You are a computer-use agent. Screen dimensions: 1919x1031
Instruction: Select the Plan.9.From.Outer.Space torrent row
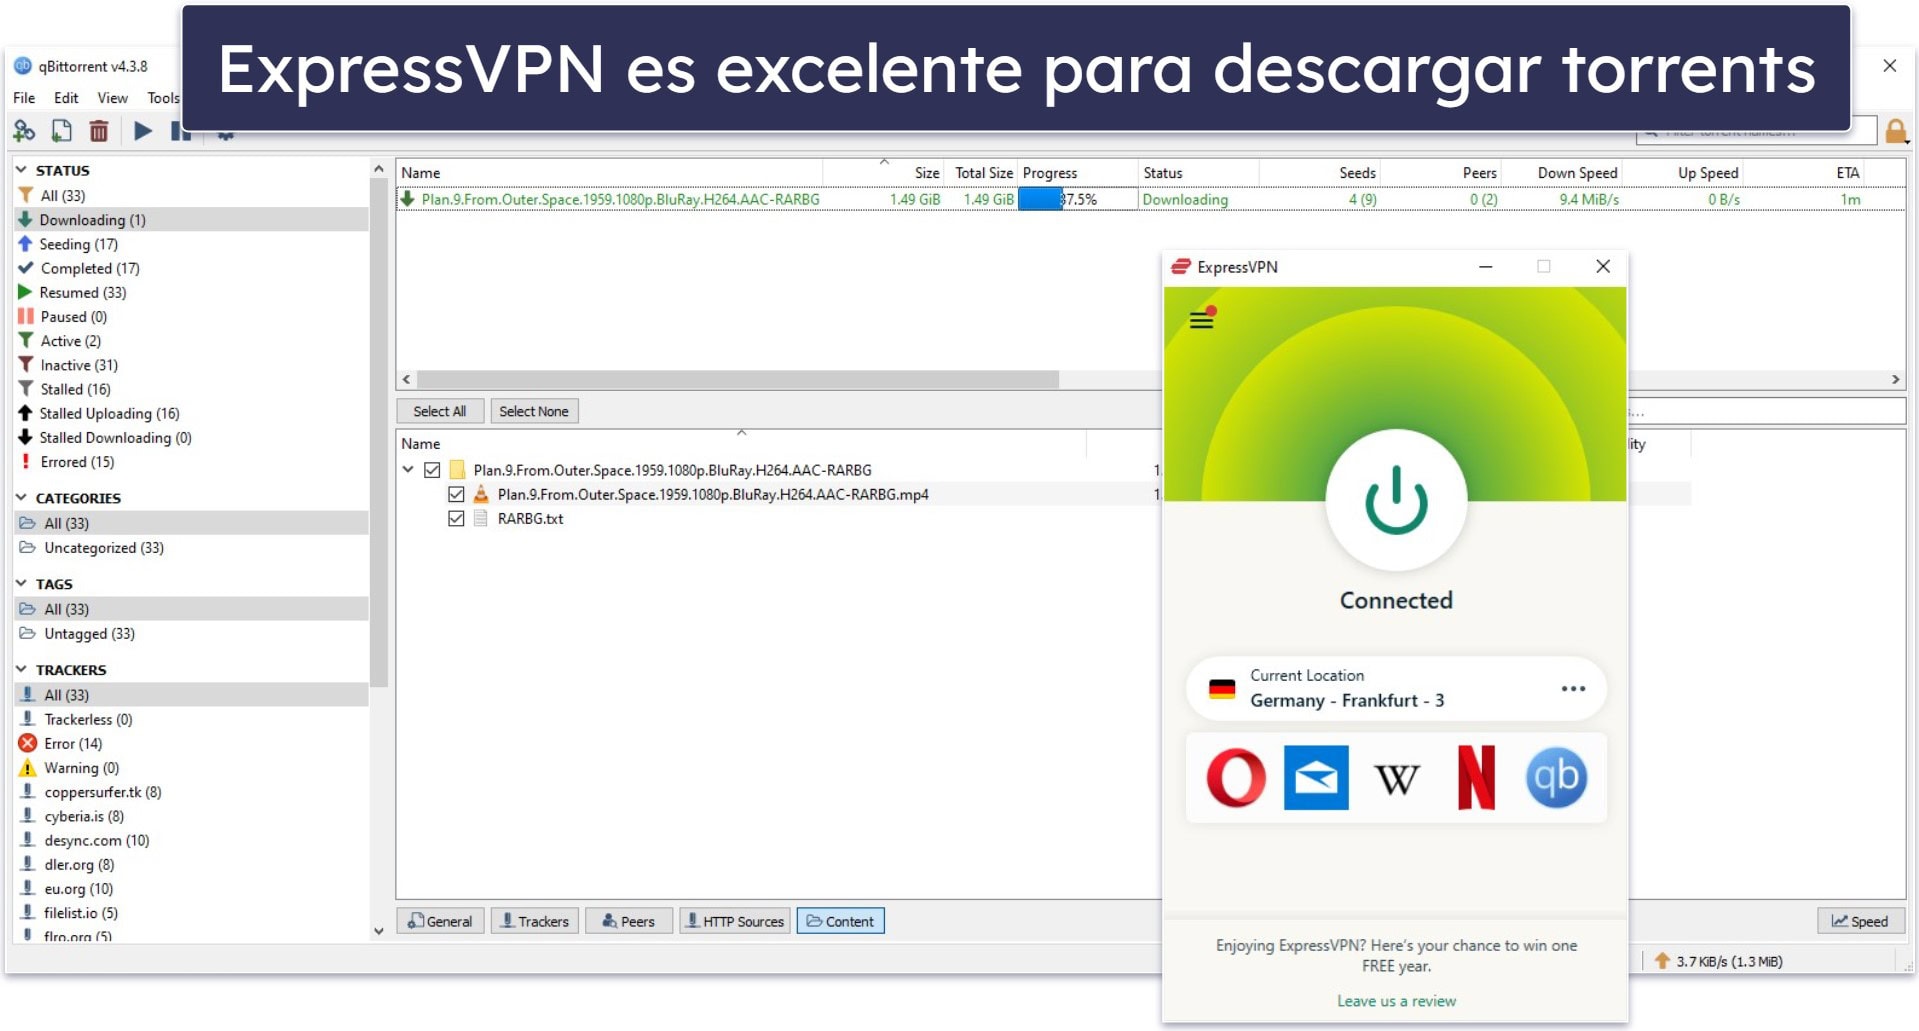tap(1150, 199)
